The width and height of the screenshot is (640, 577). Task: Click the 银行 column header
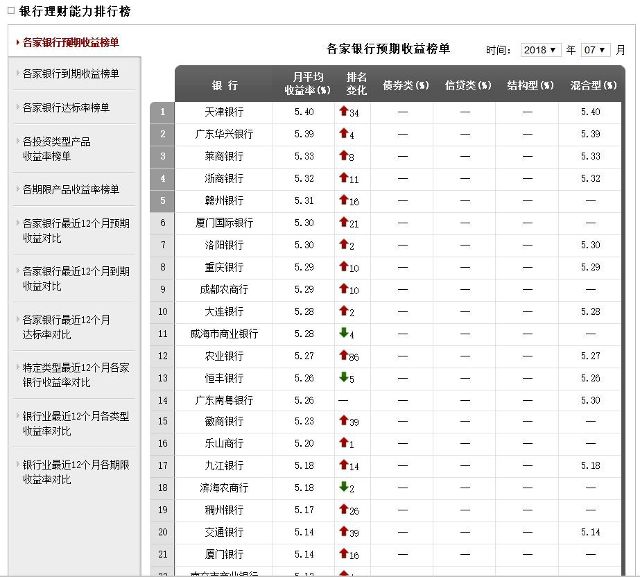click(224, 85)
